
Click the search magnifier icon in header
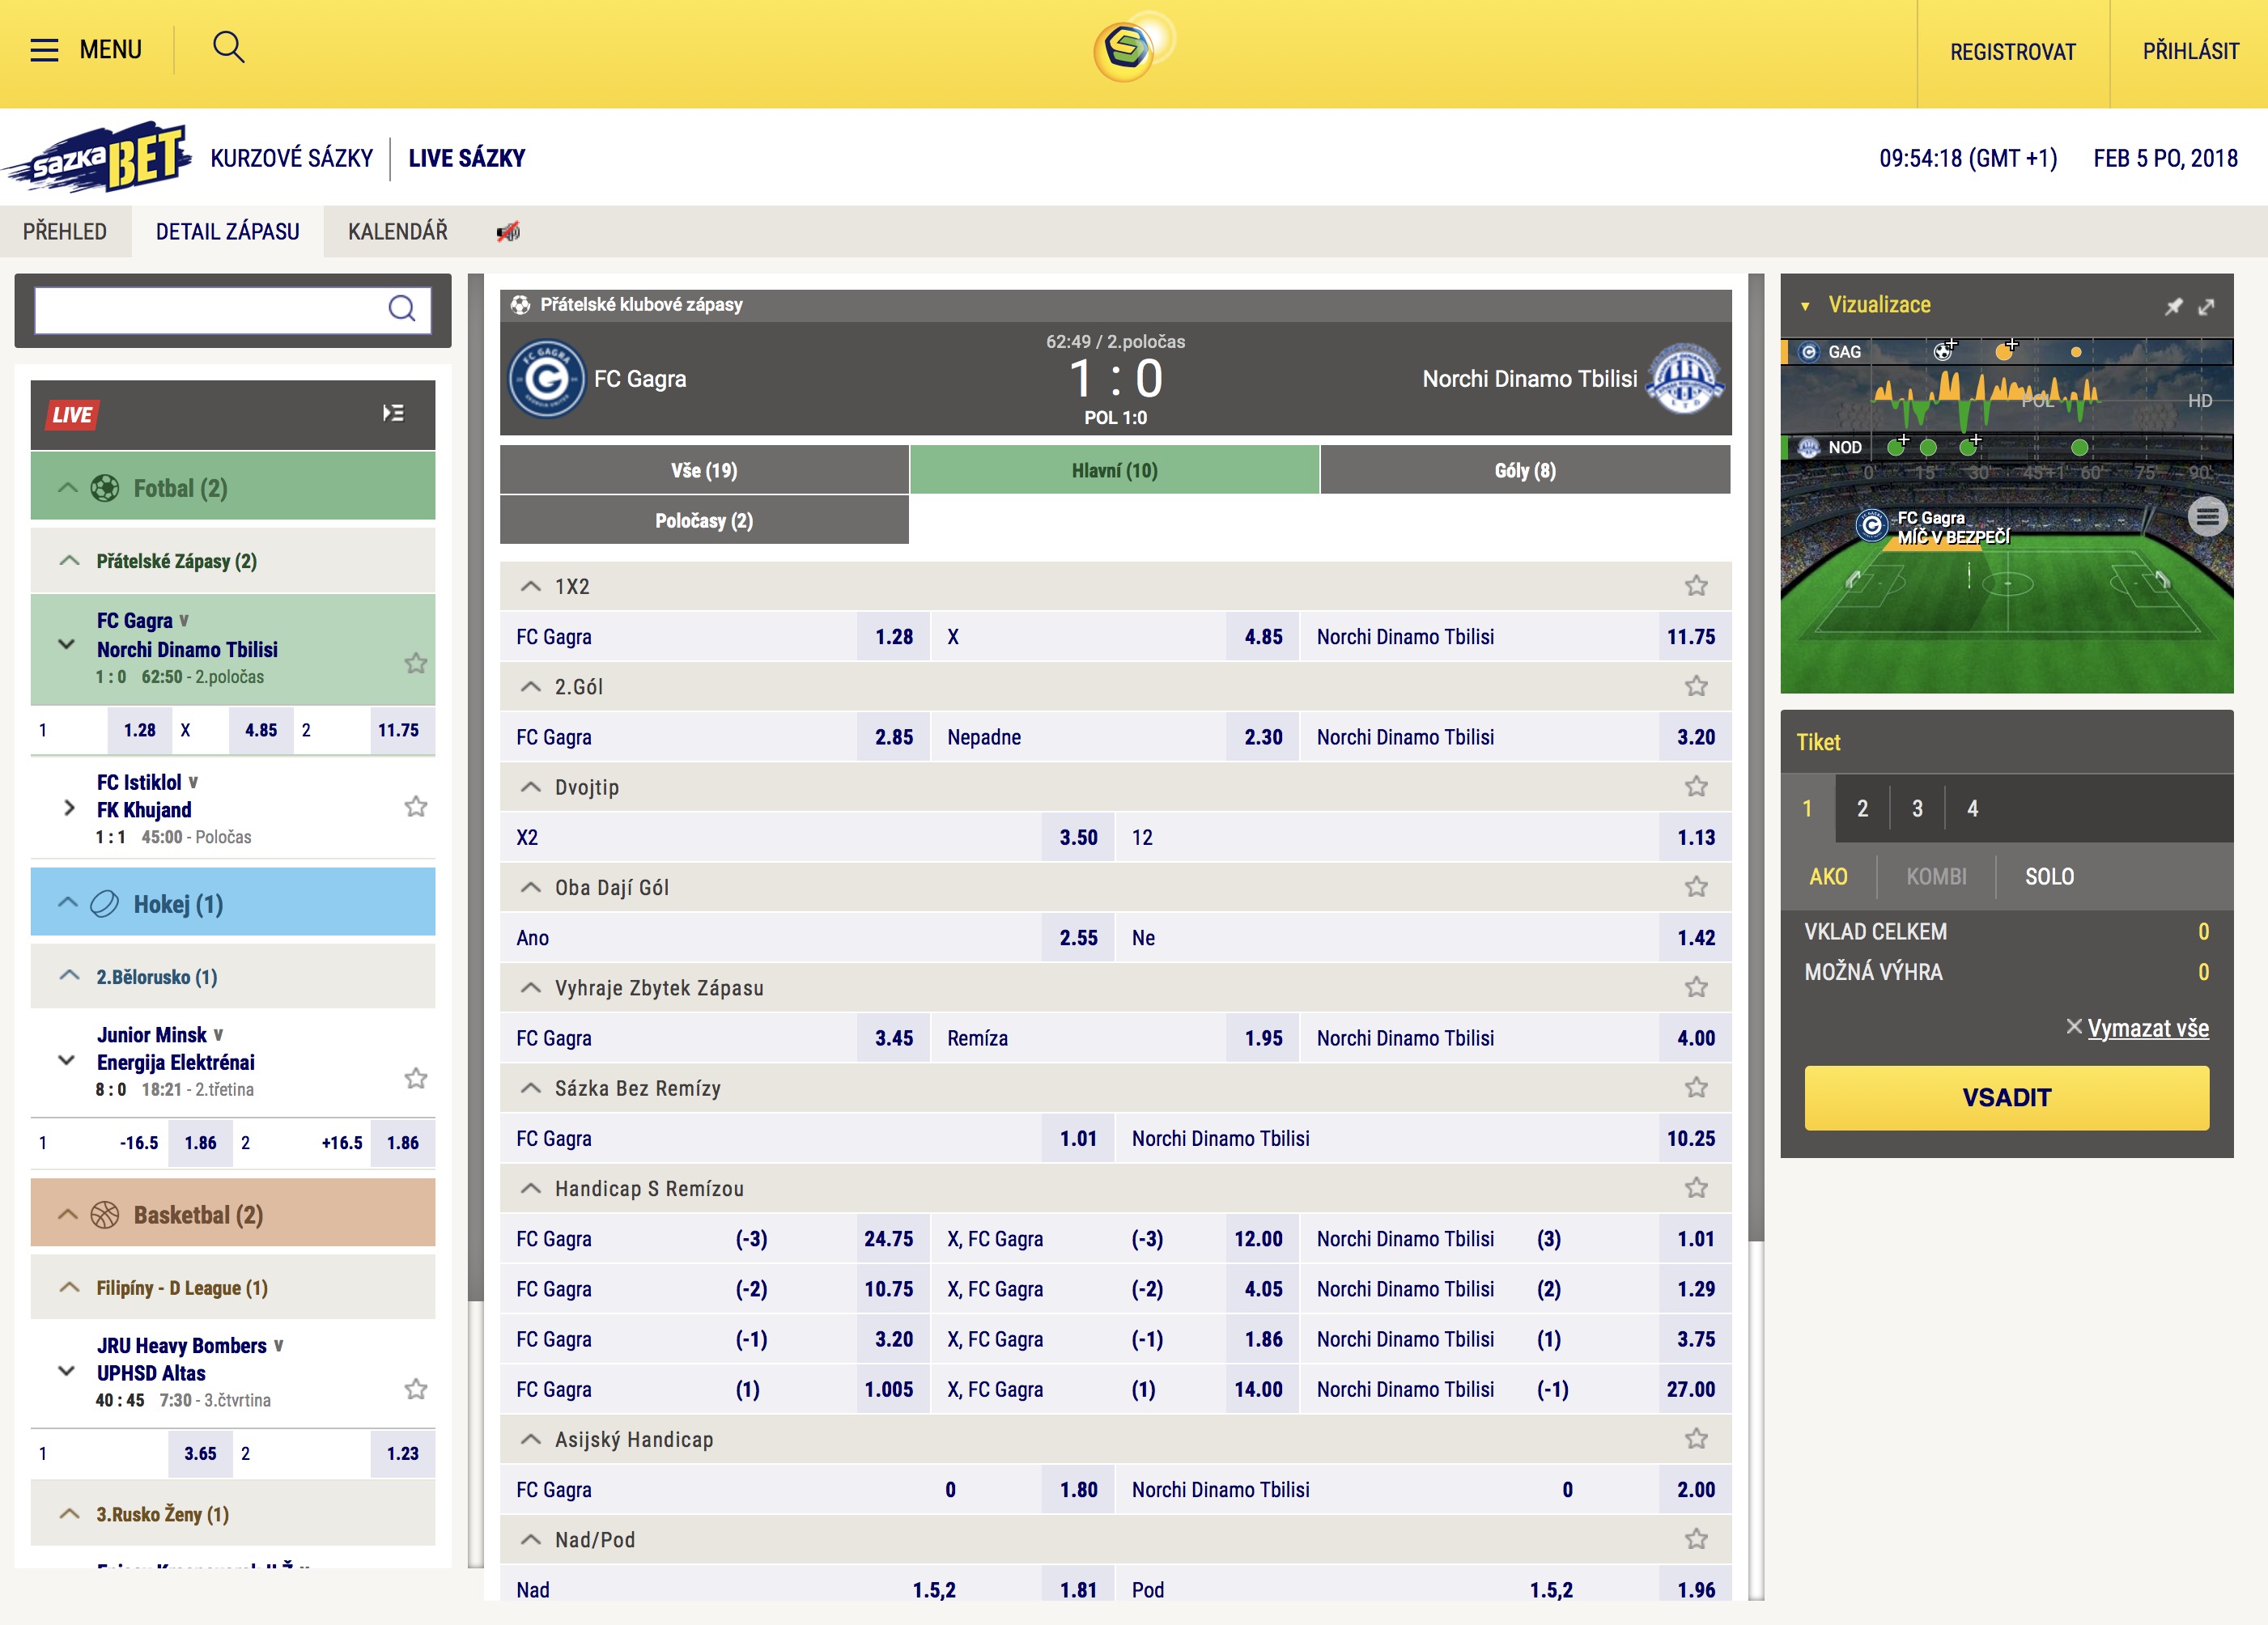228,48
